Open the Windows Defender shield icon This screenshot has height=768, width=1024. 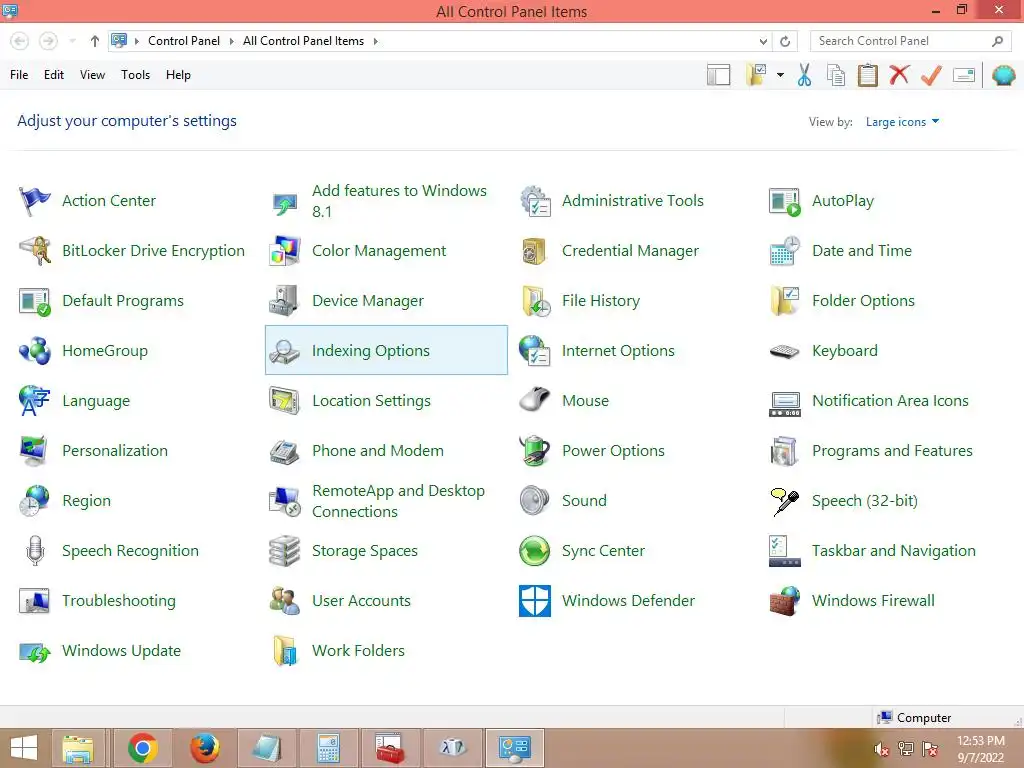(534, 601)
